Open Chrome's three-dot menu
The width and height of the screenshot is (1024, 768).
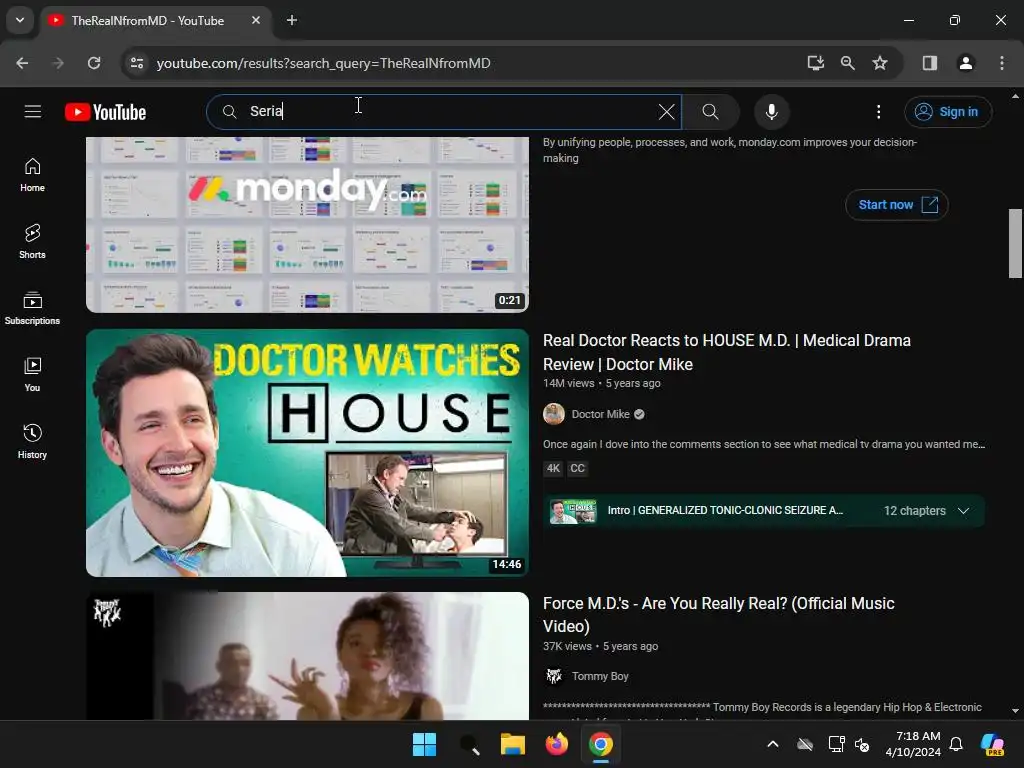click(x=1001, y=63)
